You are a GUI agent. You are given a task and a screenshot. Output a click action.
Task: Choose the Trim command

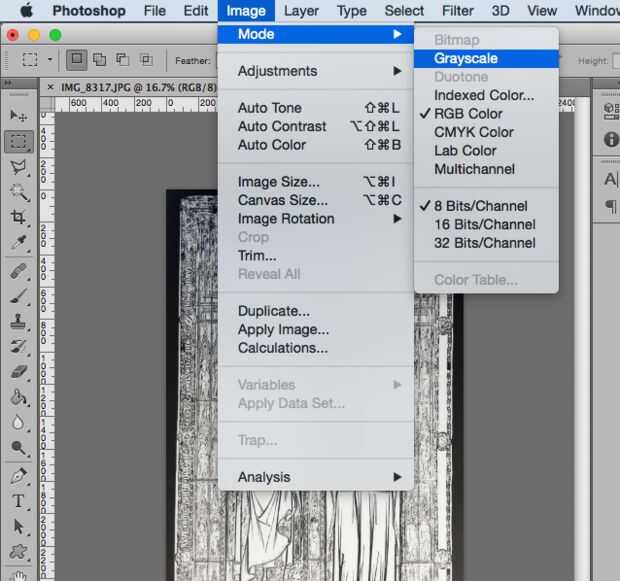pos(316,255)
